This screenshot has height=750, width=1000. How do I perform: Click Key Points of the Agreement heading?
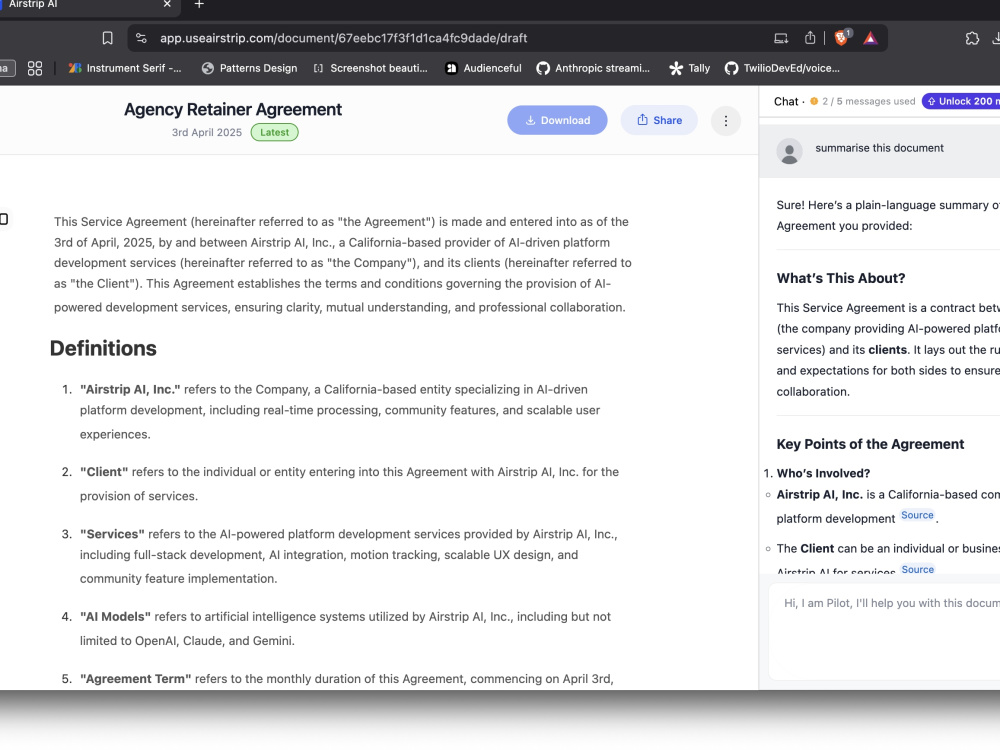(870, 445)
